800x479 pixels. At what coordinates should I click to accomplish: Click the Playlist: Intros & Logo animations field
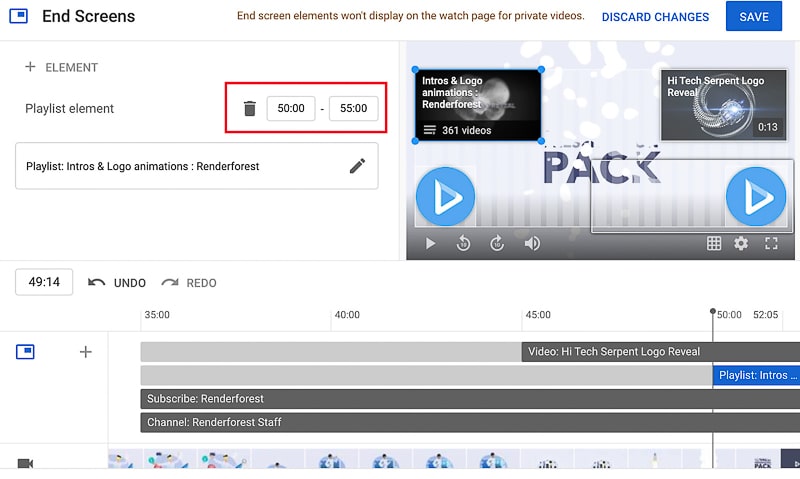coord(196,166)
